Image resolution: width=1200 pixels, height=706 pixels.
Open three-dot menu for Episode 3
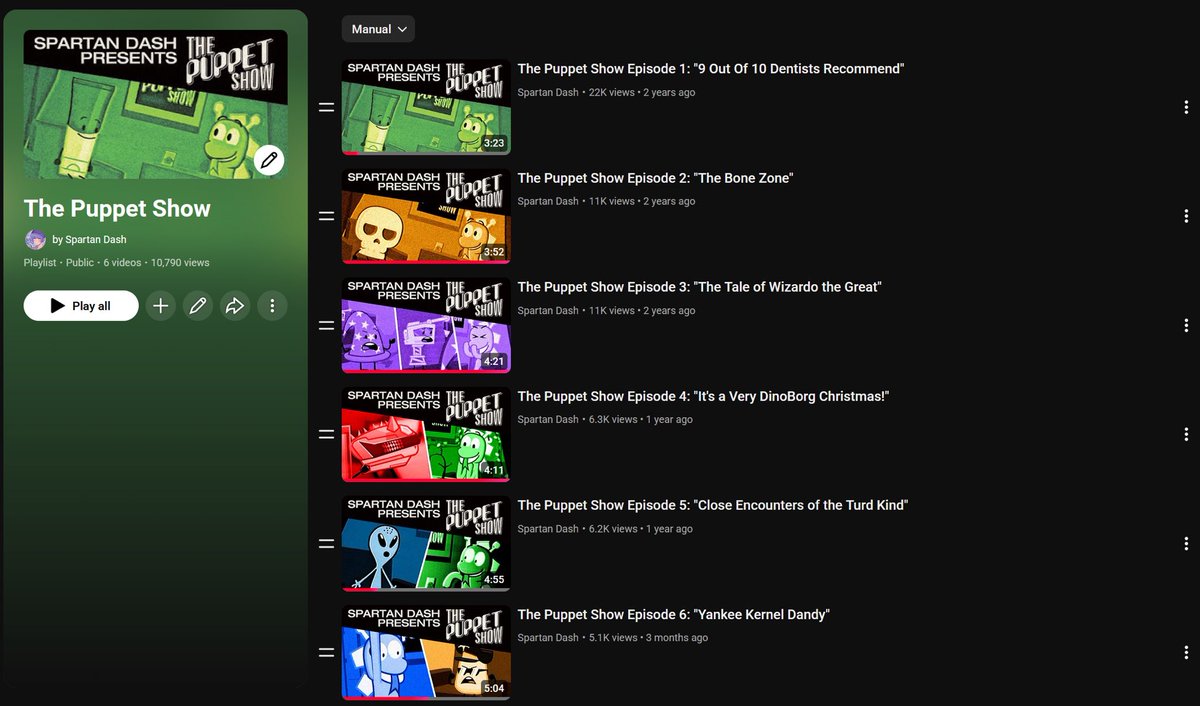pos(1186,325)
